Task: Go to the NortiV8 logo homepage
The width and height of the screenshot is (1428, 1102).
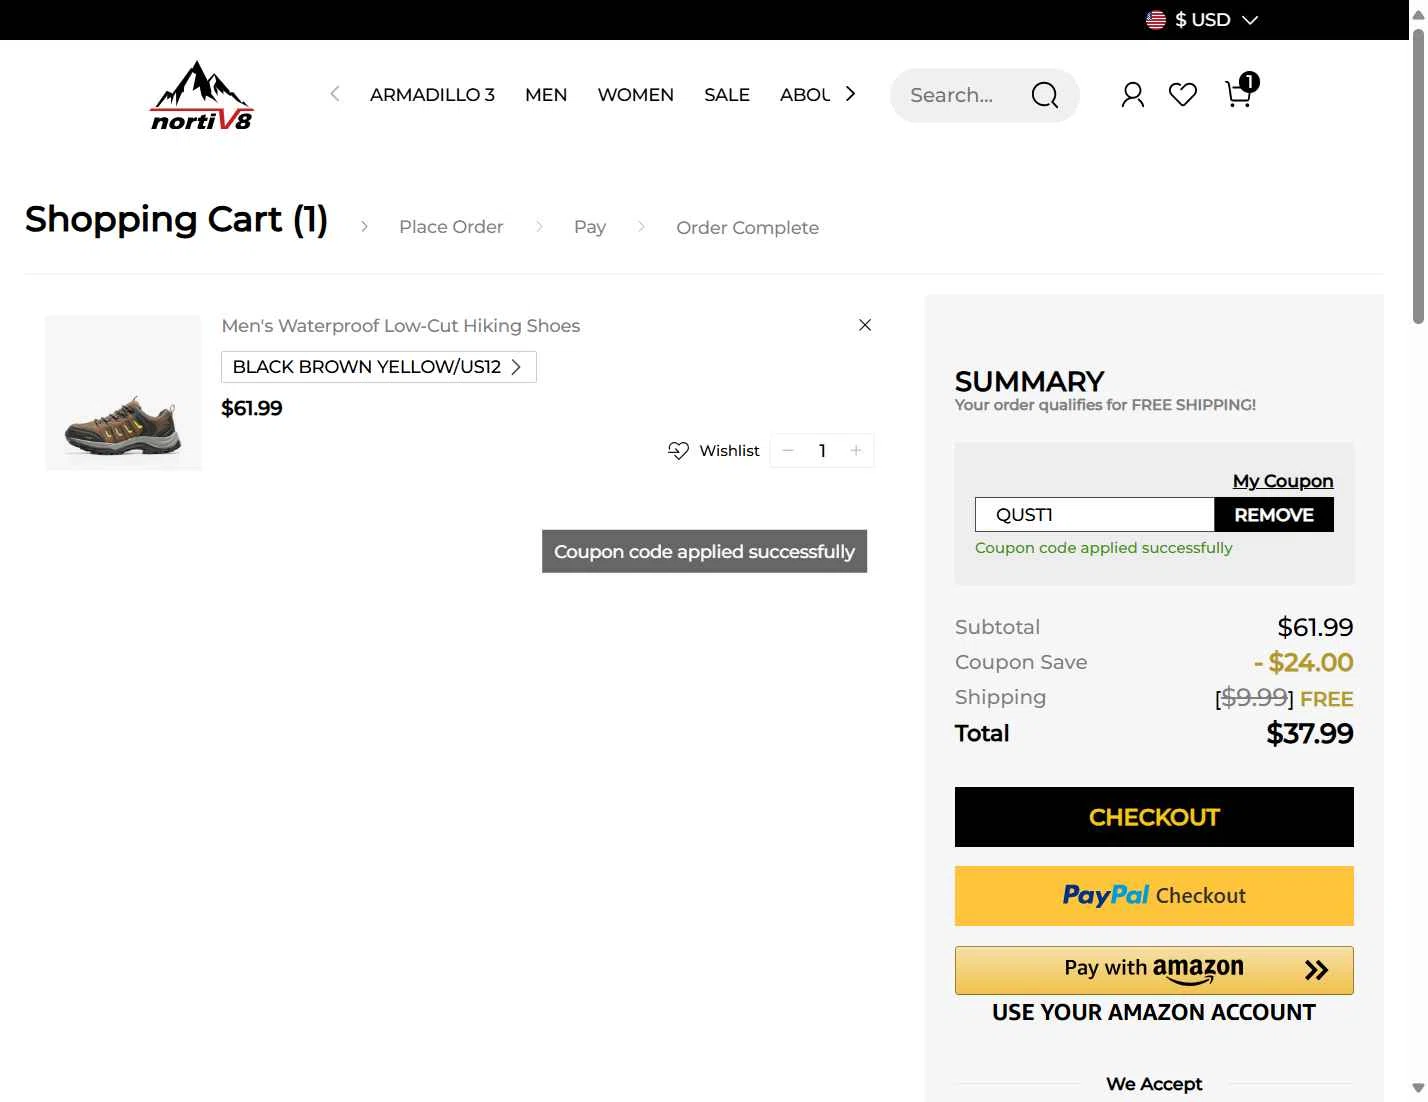Action: click(202, 96)
